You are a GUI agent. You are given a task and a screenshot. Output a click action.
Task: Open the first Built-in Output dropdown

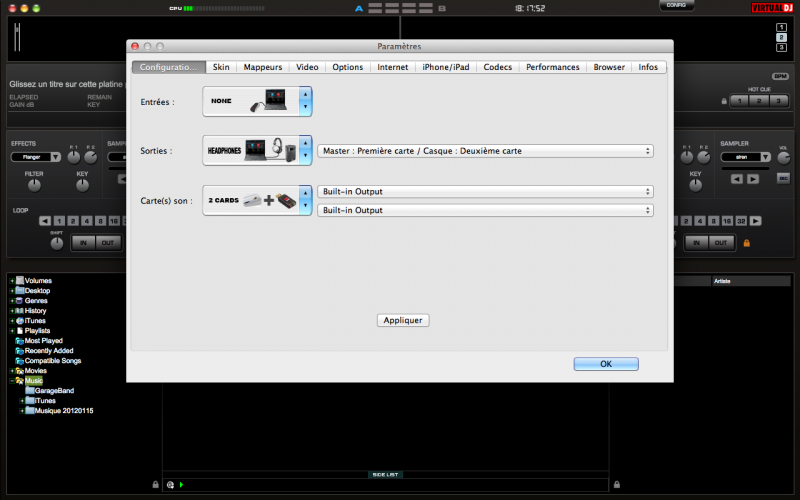point(486,191)
